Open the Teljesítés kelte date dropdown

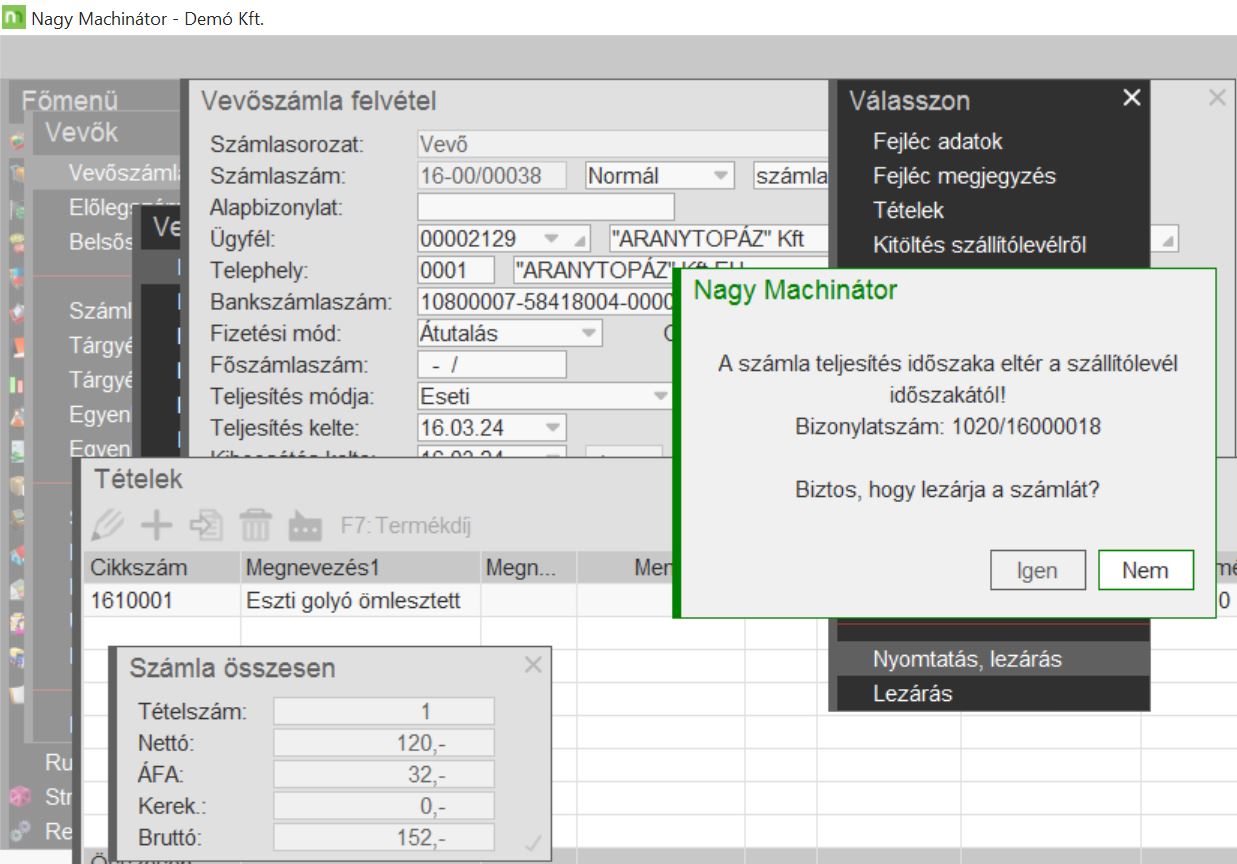coord(552,428)
